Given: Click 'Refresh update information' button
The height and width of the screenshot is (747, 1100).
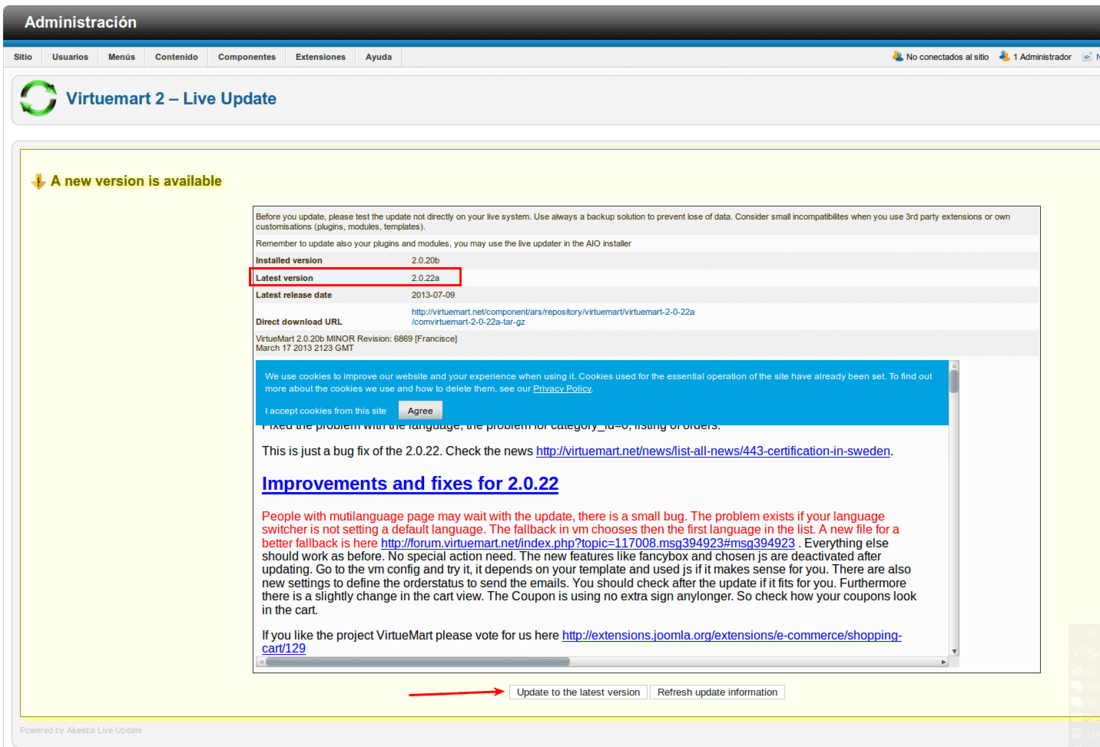Looking at the screenshot, I should (717, 692).
